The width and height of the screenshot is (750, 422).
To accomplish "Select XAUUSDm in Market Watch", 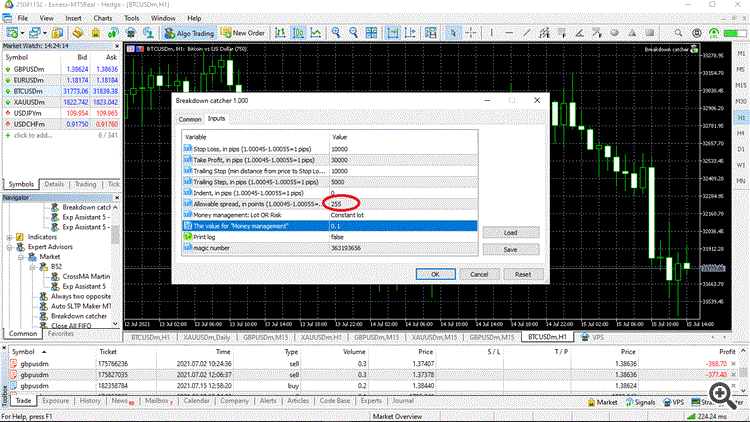I will 61,102.
